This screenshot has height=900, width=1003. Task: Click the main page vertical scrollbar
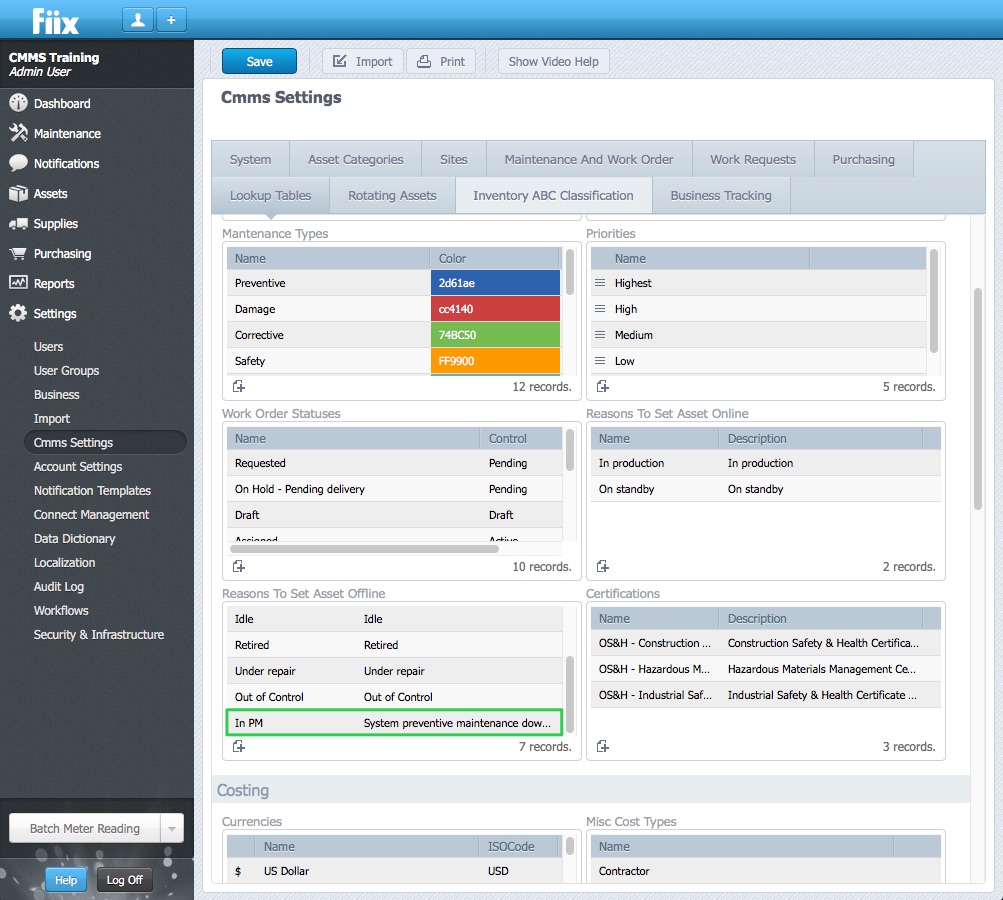click(x=977, y=399)
